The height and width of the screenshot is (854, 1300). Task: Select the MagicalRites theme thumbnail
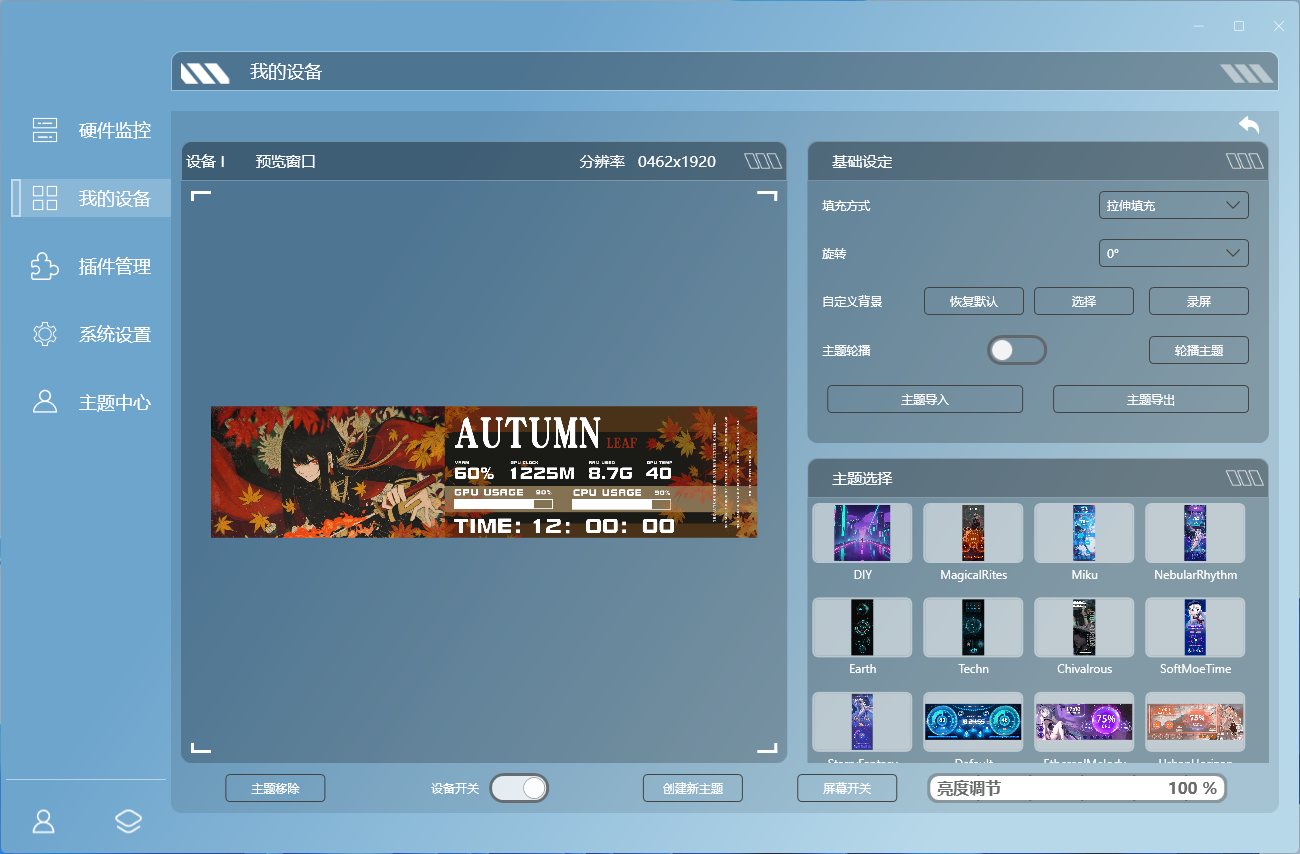coord(973,533)
